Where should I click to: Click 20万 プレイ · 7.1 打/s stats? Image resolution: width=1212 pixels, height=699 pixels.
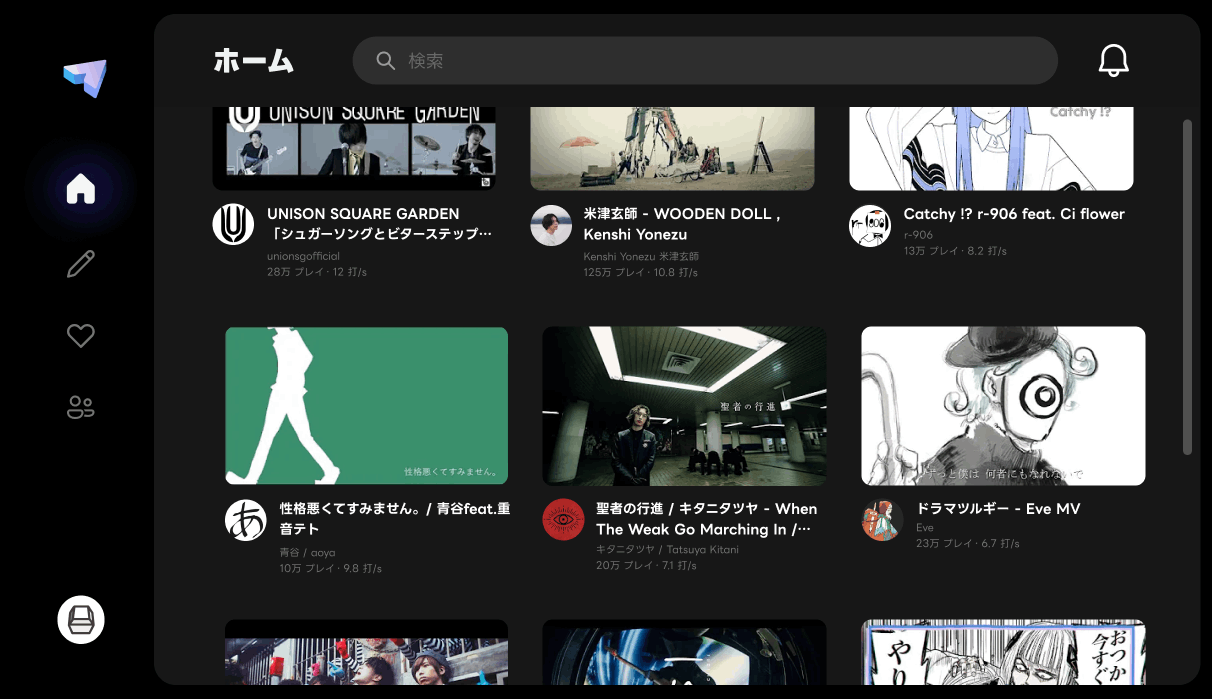pyautogui.click(x=646, y=565)
